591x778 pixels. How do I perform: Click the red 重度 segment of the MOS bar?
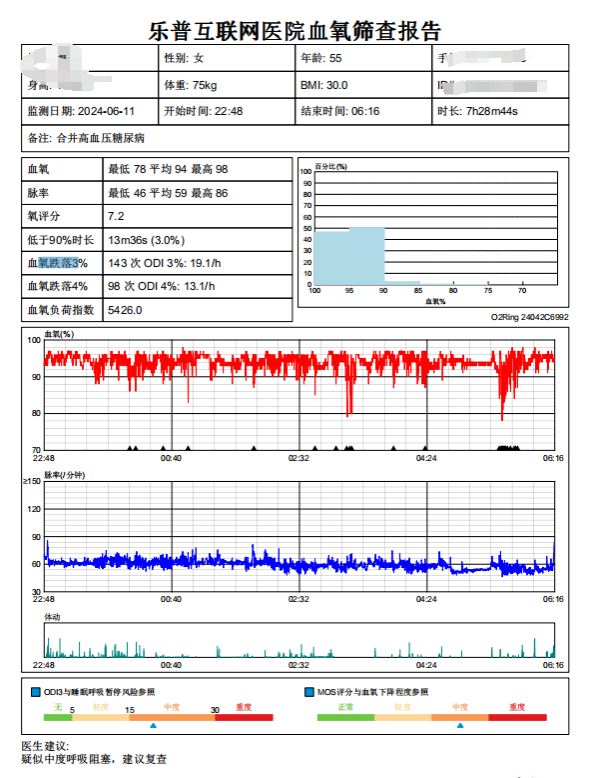tap(518, 717)
